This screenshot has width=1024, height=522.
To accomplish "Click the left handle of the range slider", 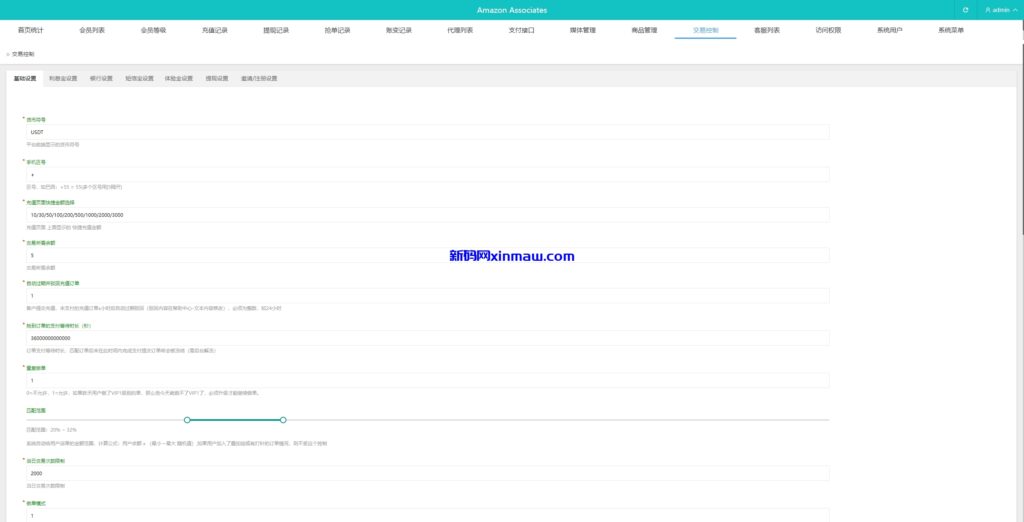I will coord(187,420).
